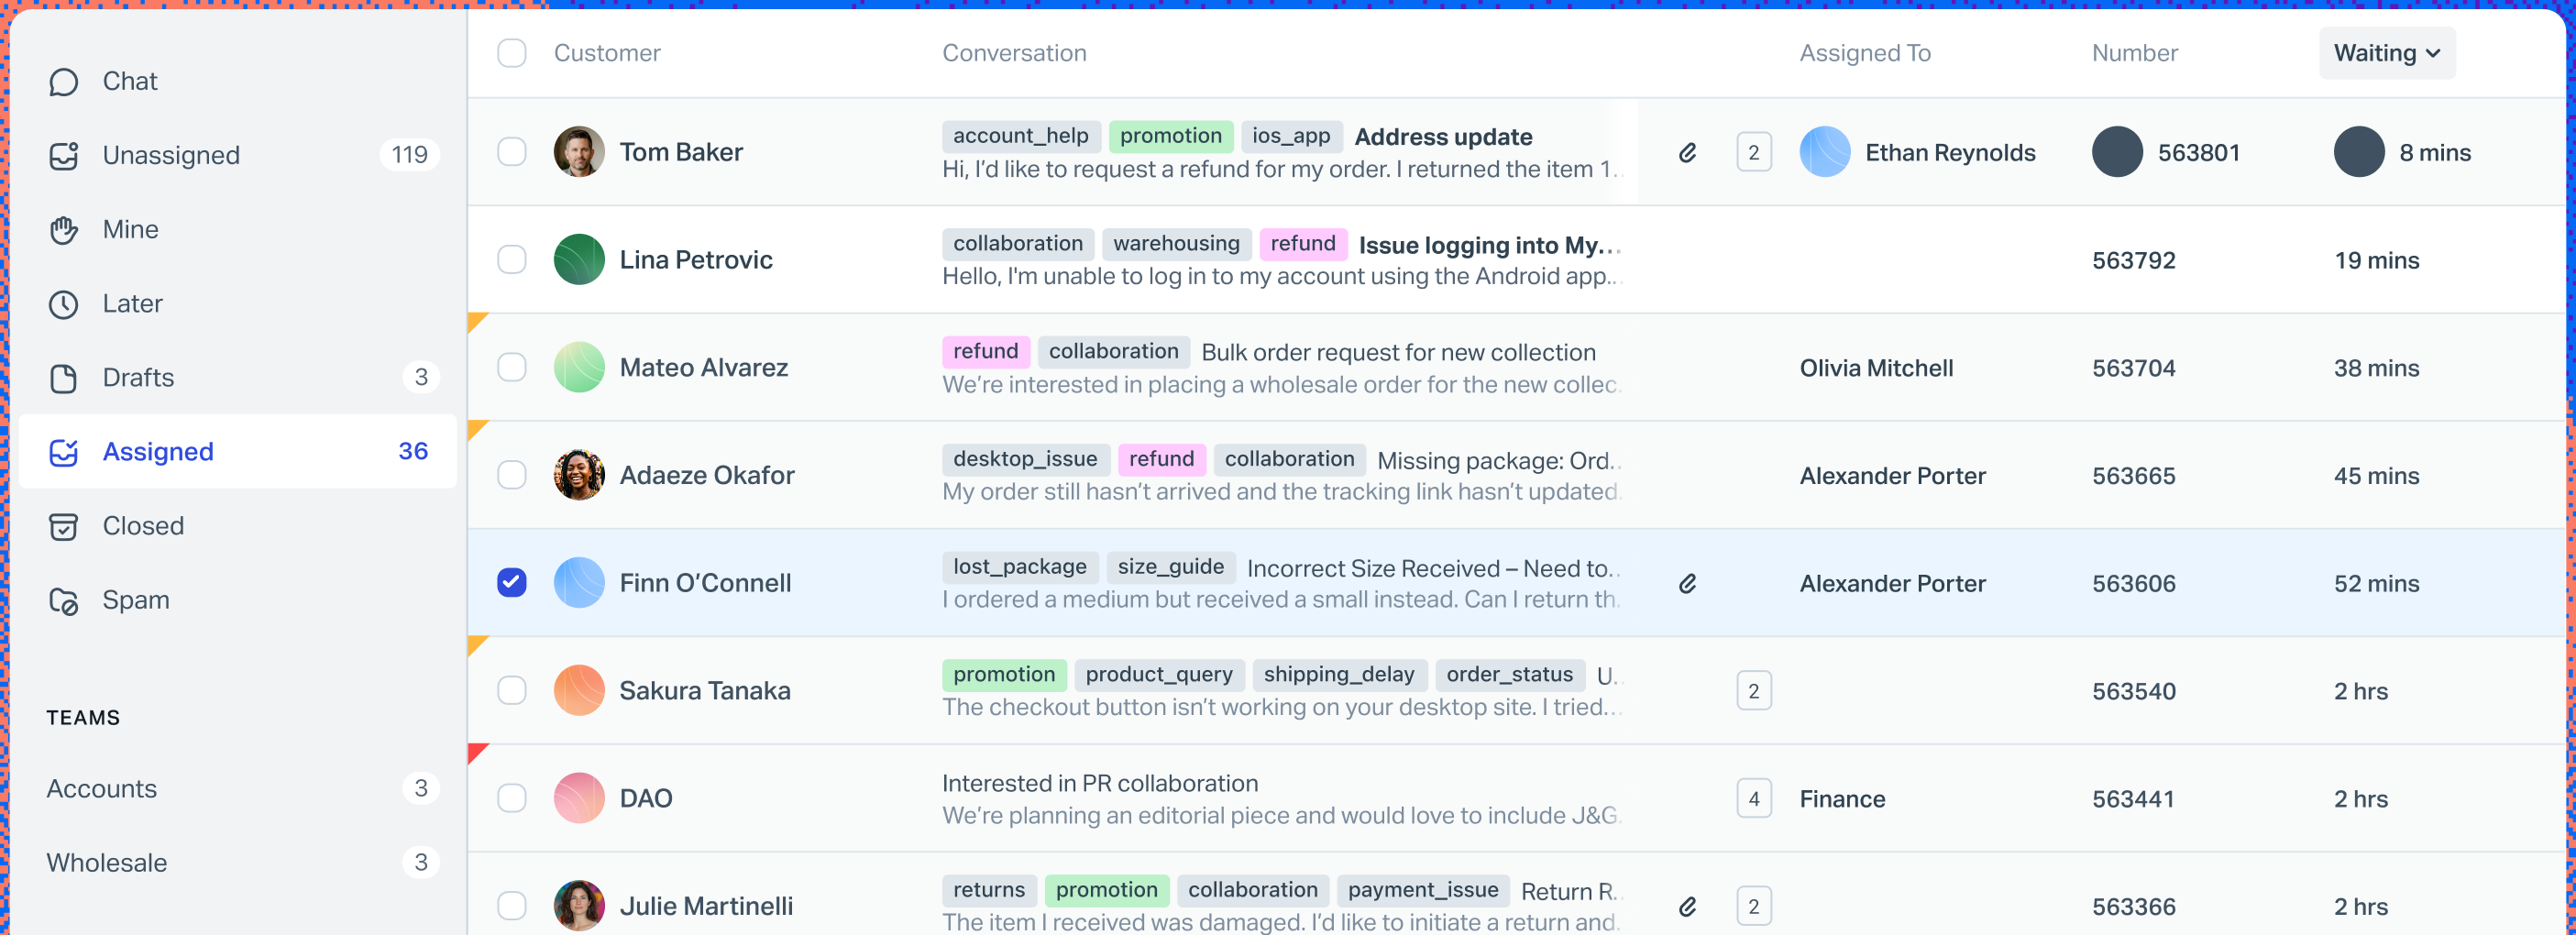Click the pink refund tag in Mateo Alvarez's row
This screenshot has width=2576, height=935.
tap(985, 352)
